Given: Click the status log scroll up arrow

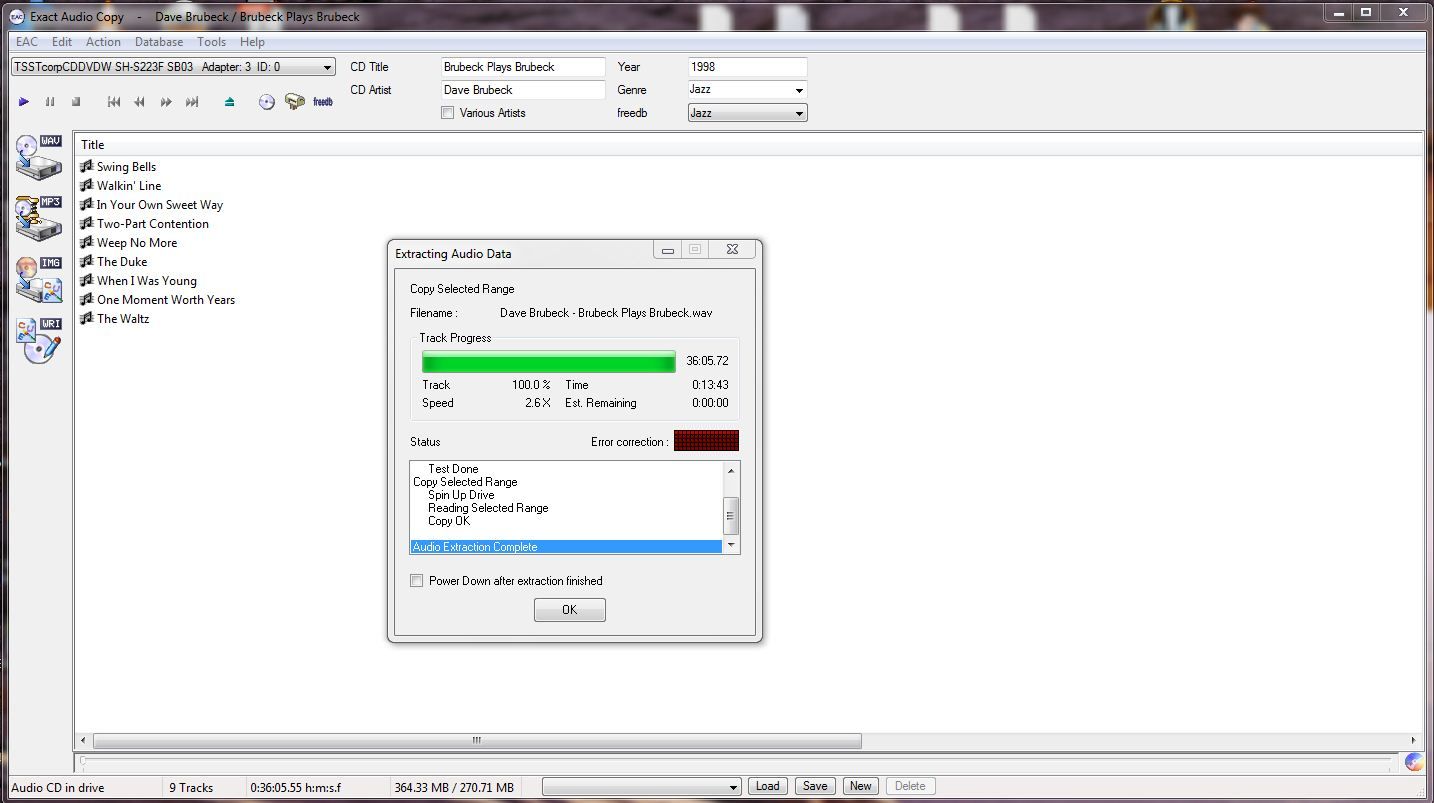Looking at the screenshot, I should (x=732, y=470).
